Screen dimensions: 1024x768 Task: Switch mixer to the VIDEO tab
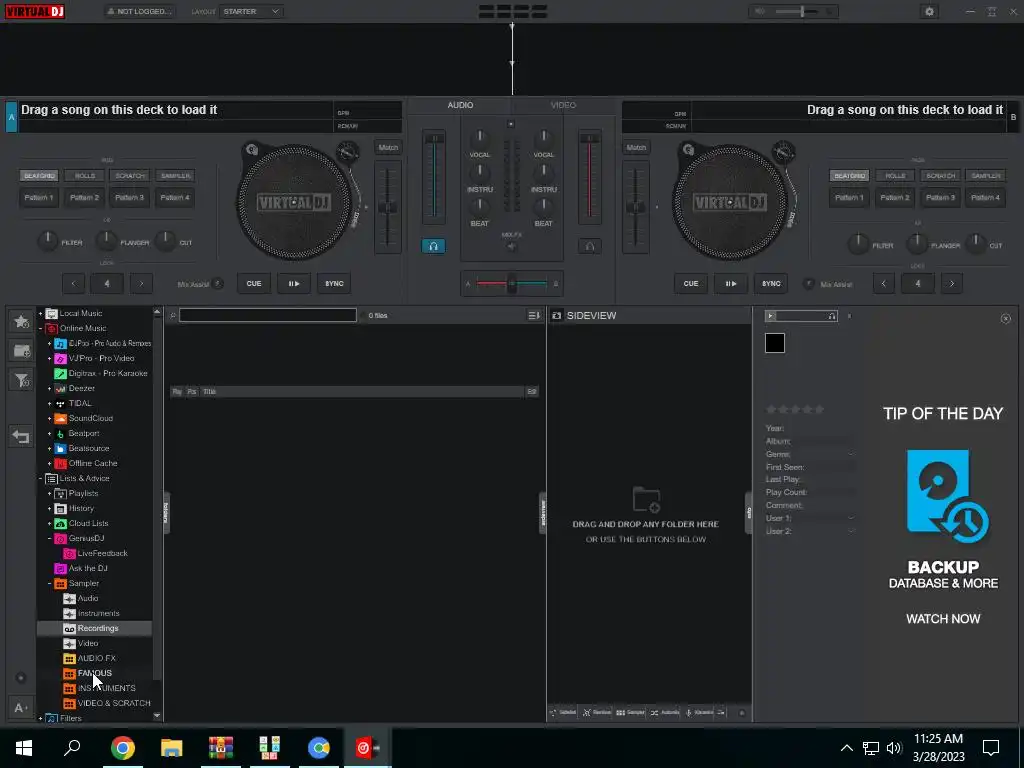[563, 105]
